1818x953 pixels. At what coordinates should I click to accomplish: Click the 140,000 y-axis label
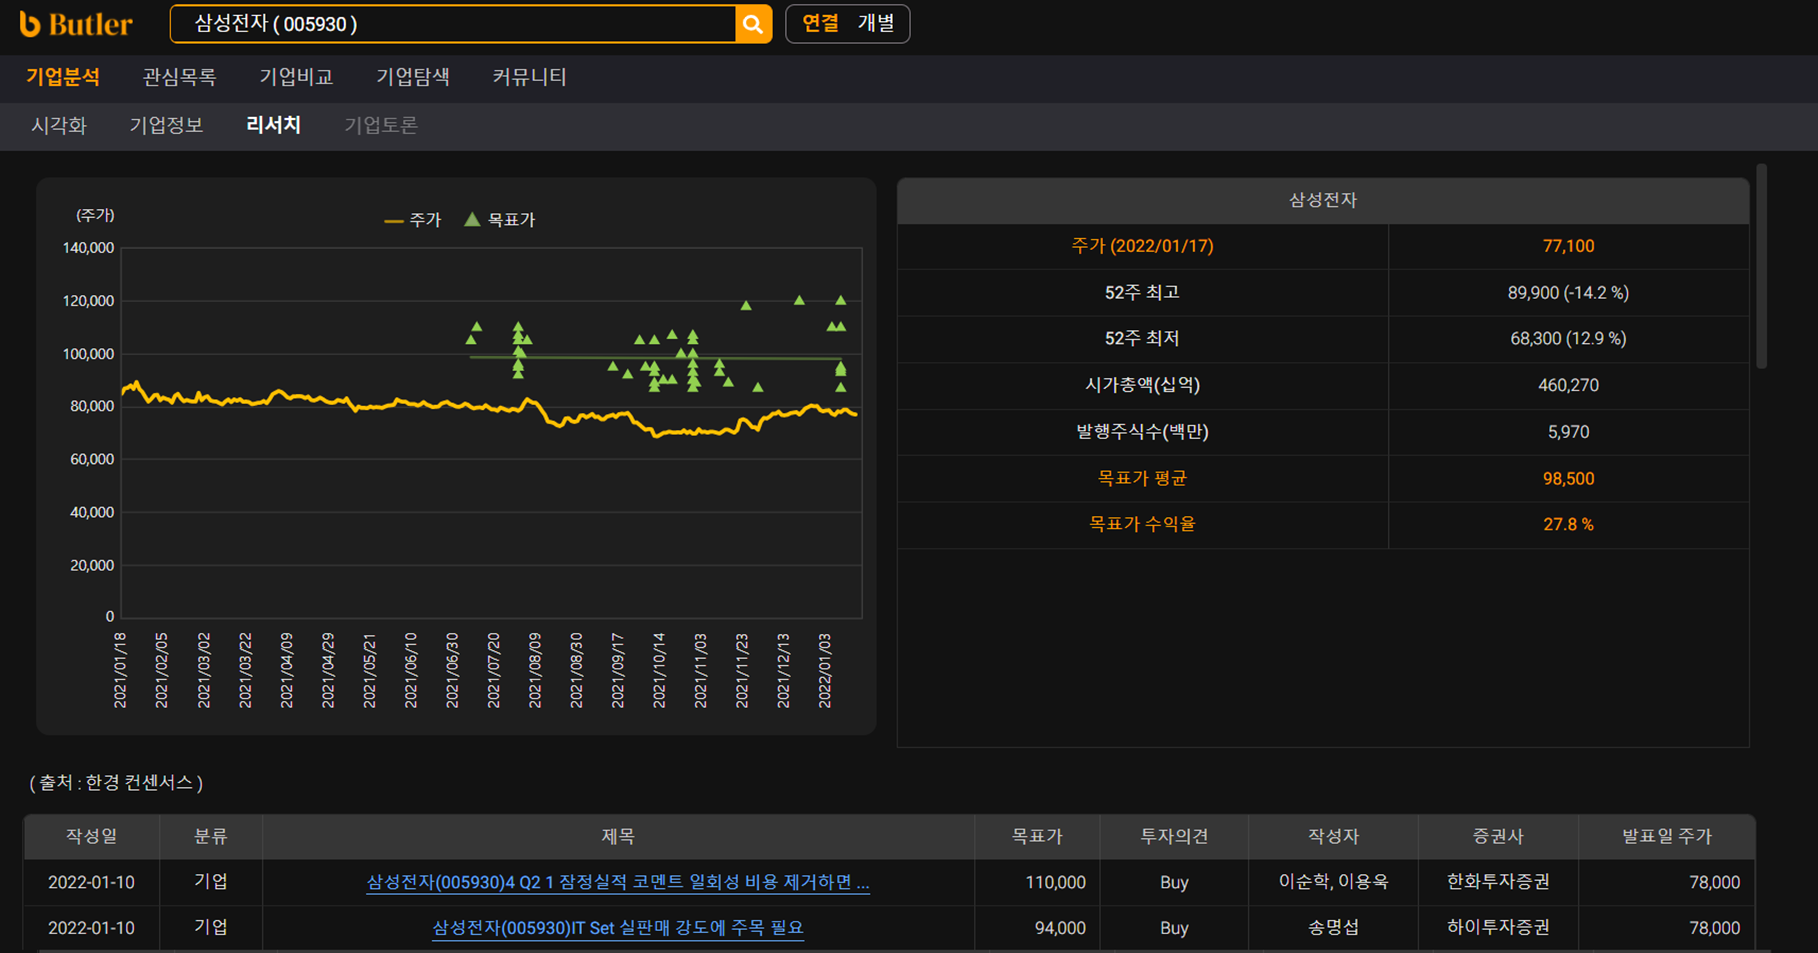[x=89, y=248]
